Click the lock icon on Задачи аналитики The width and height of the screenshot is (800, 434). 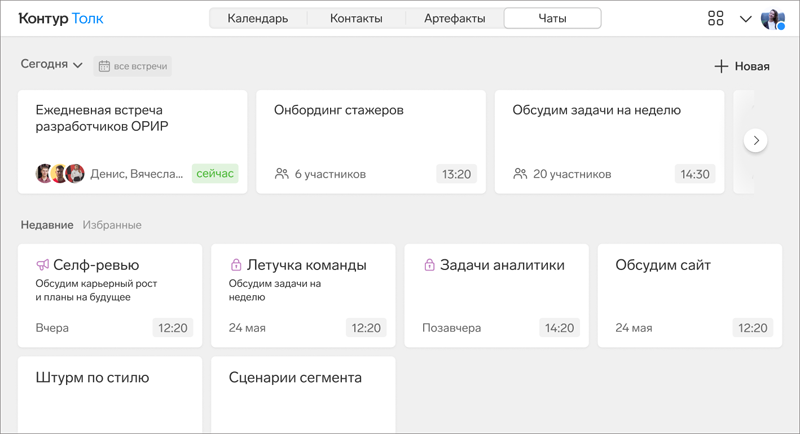point(429,265)
